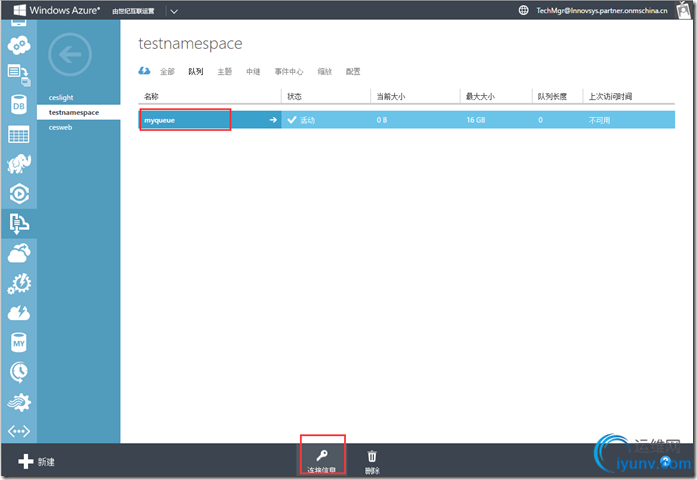This screenshot has width=697, height=480.
Task: Click the globe language icon
Action: coord(524,10)
